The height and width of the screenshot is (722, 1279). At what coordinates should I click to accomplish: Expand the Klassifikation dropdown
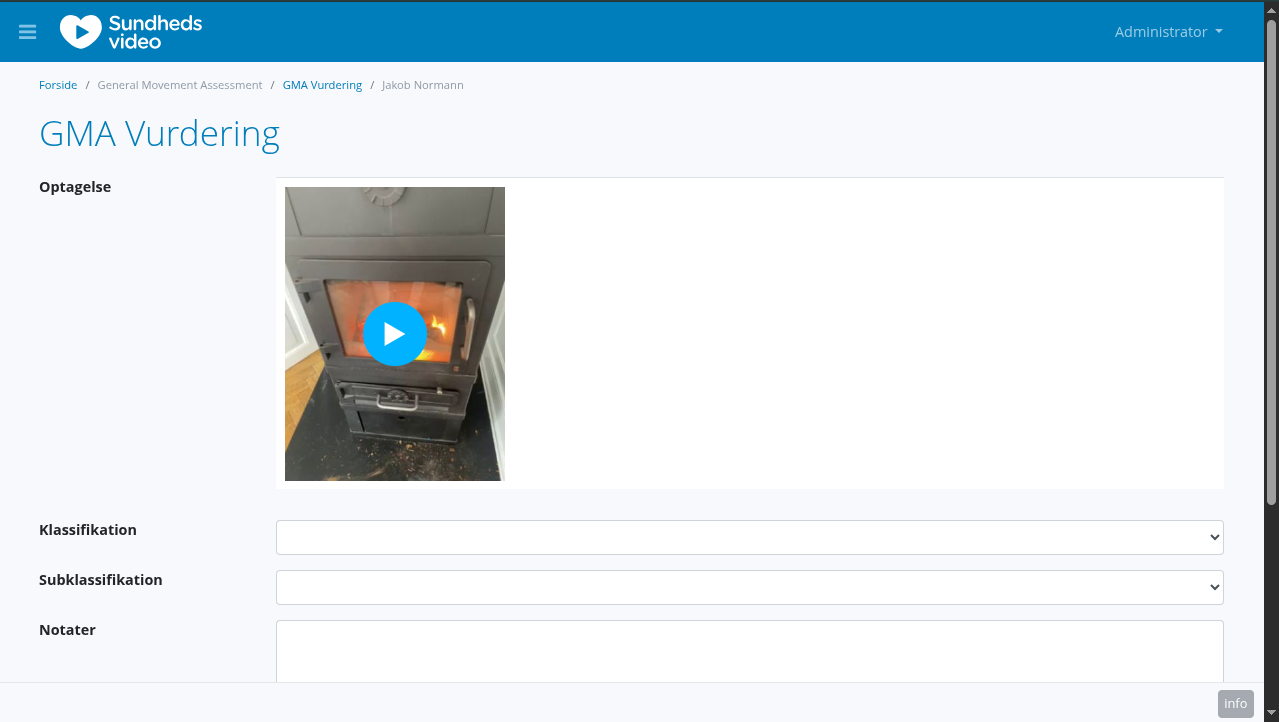click(x=750, y=537)
